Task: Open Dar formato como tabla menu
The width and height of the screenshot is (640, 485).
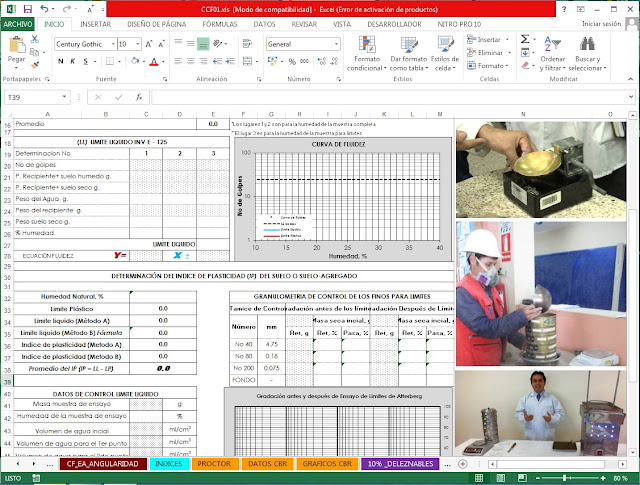Action: [409, 53]
